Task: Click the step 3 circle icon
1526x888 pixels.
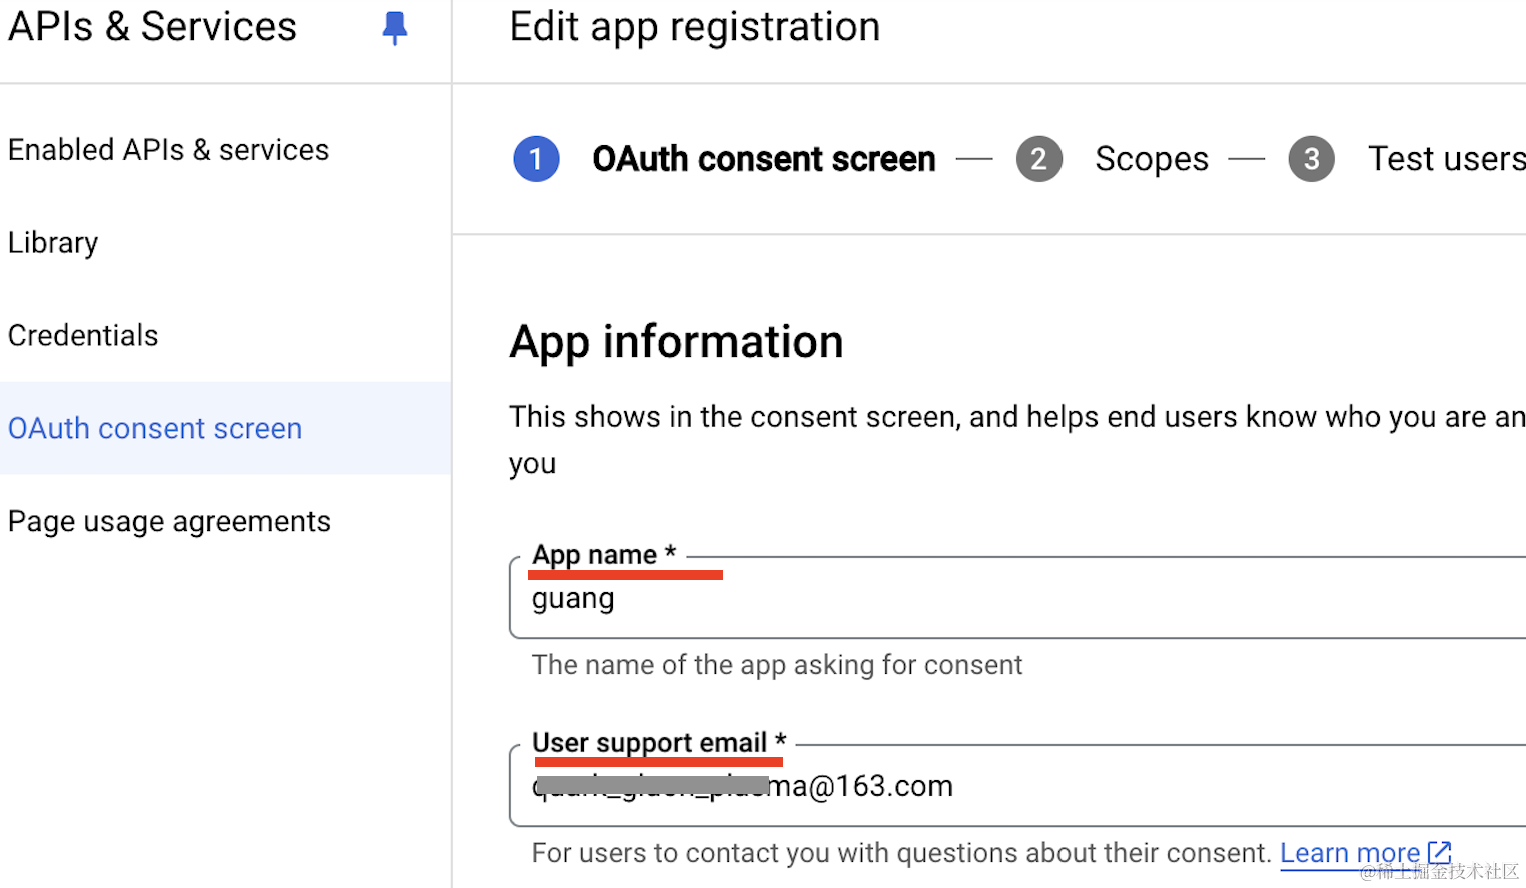Action: pyautogui.click(x=1311, y=159)
